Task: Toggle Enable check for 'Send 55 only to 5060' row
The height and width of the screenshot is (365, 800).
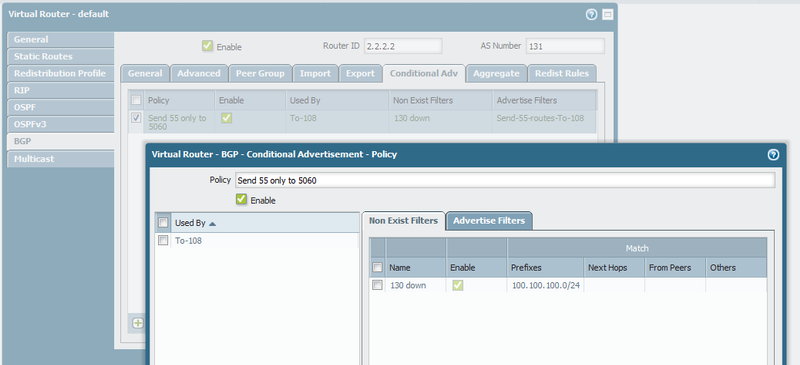Action: tap(227, 118)
